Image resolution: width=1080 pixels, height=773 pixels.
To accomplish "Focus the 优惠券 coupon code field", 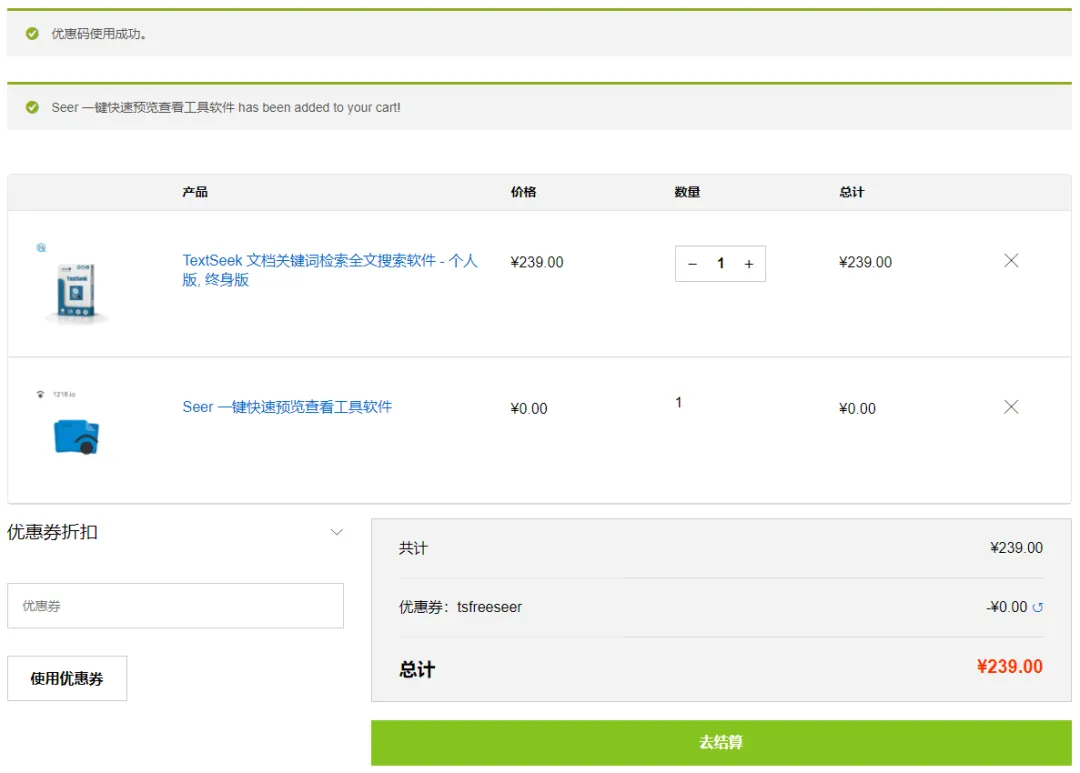I will pos(175,606).
